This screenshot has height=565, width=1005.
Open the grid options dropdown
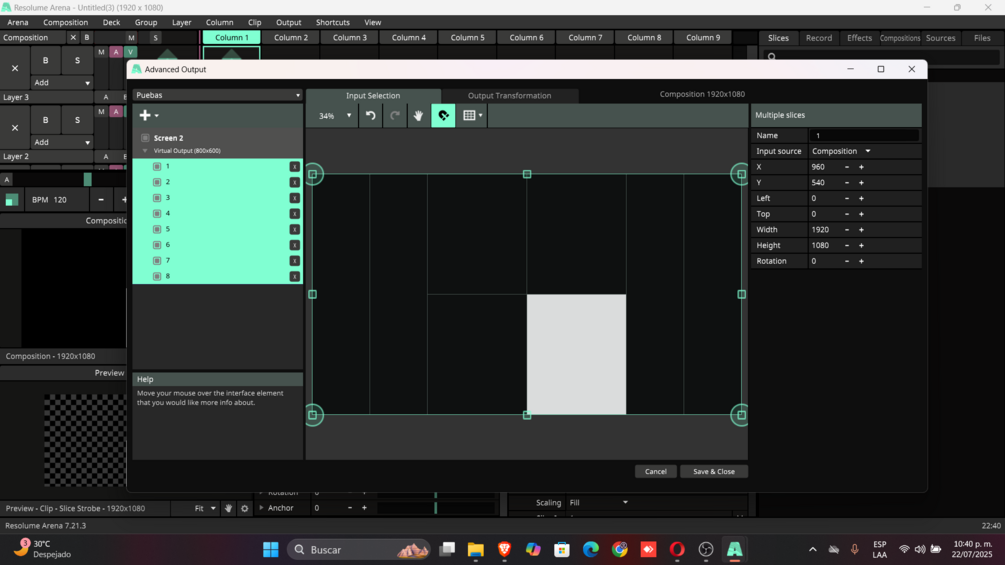(x=472, y=115)
